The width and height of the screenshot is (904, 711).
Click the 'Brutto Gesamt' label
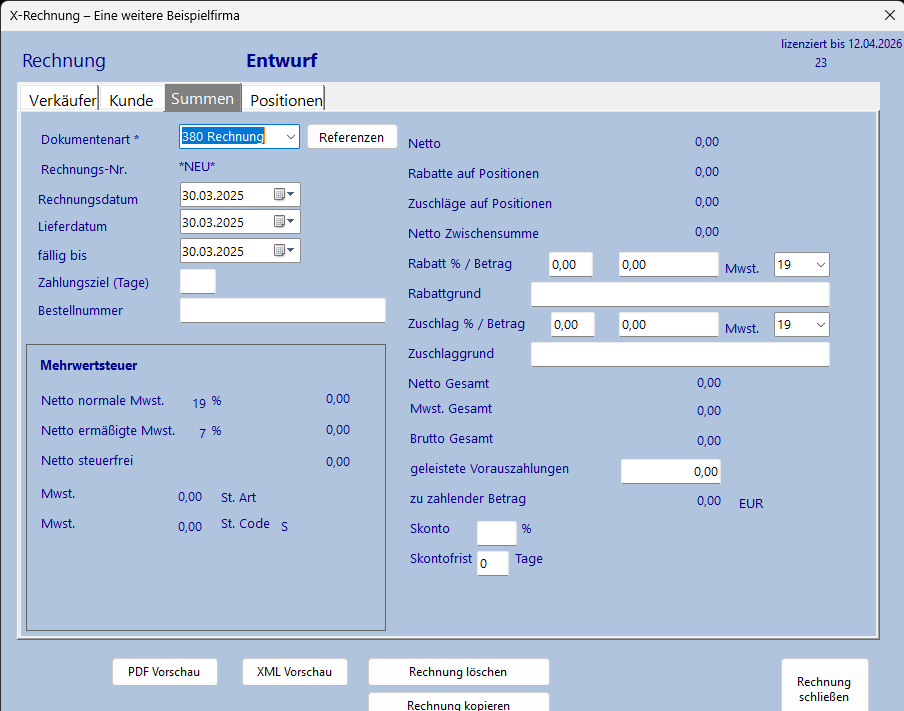(451, 439)
